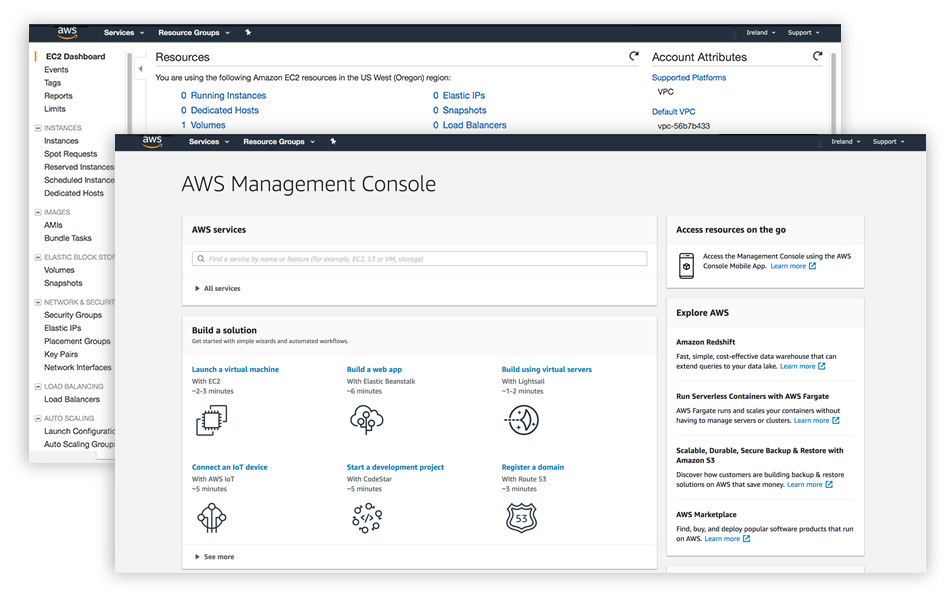Click external link icon after Marketplace Learn more
The width and height of the screenshot is (950, 600).
coord(746,539)
